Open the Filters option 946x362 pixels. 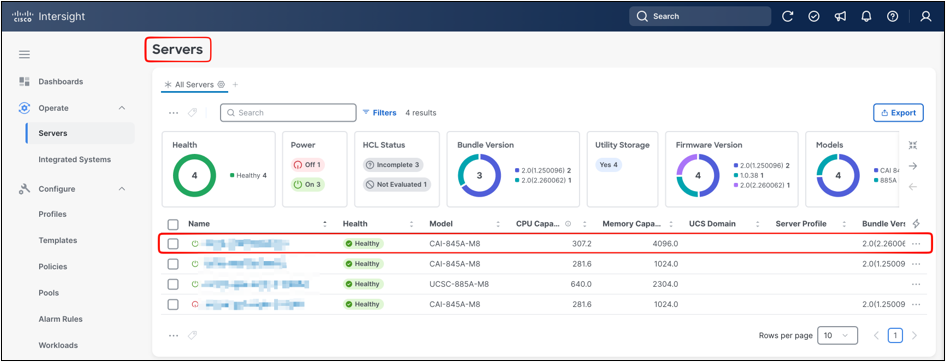coord(379,113)
